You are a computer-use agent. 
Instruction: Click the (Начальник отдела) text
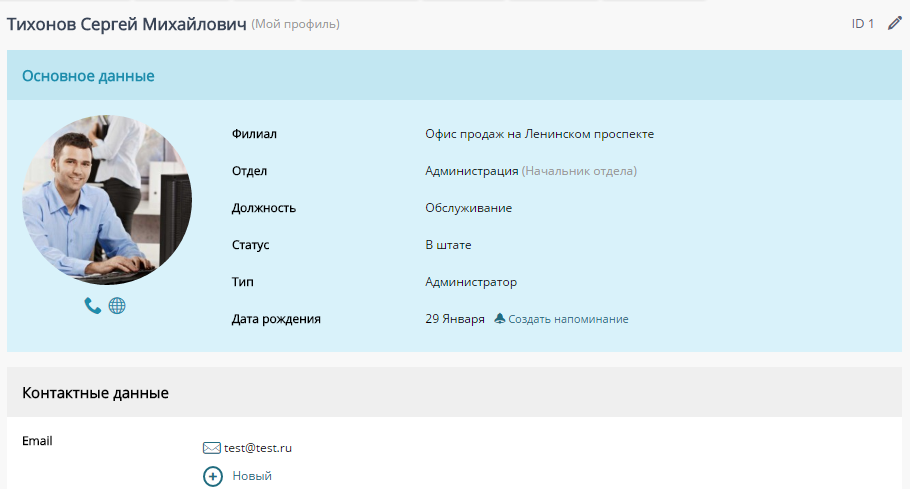coord(579,171)
